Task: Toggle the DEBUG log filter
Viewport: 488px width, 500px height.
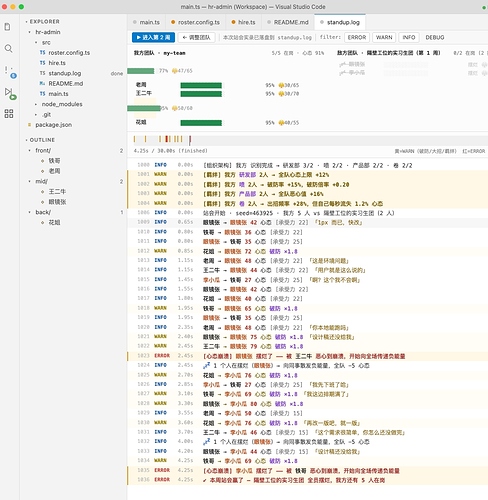Action: pos(435,37)
